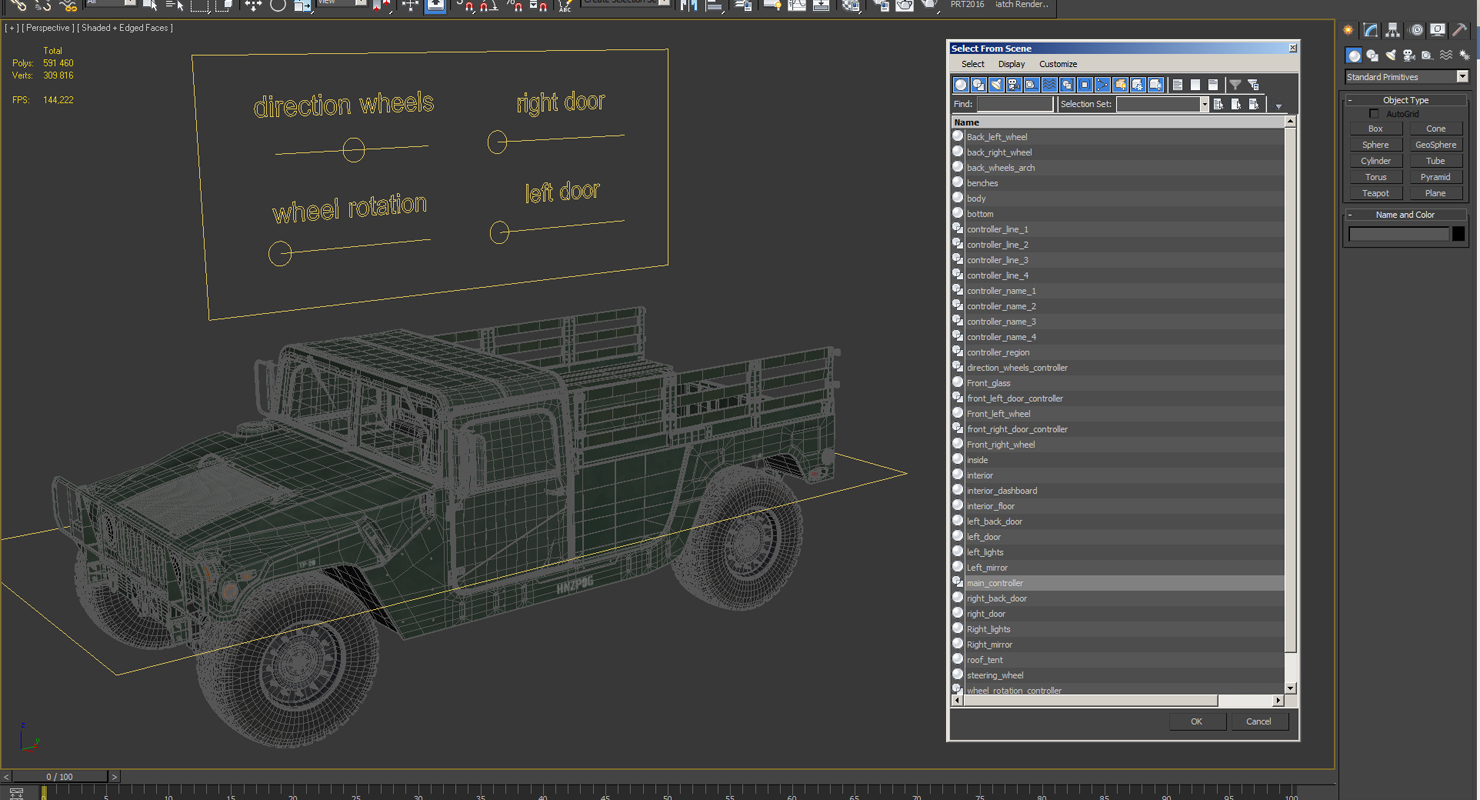Select Helpers category in Create panel

pyautogui.click(x=1427, y=56)
